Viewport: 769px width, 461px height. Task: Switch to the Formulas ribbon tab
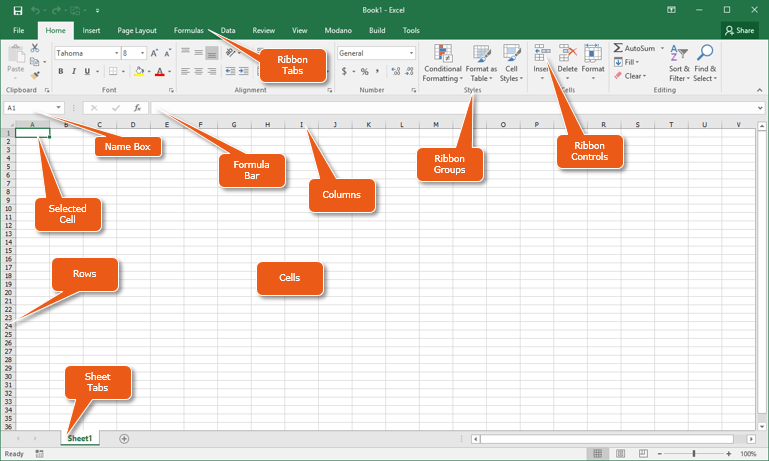[x=188, y=31]
